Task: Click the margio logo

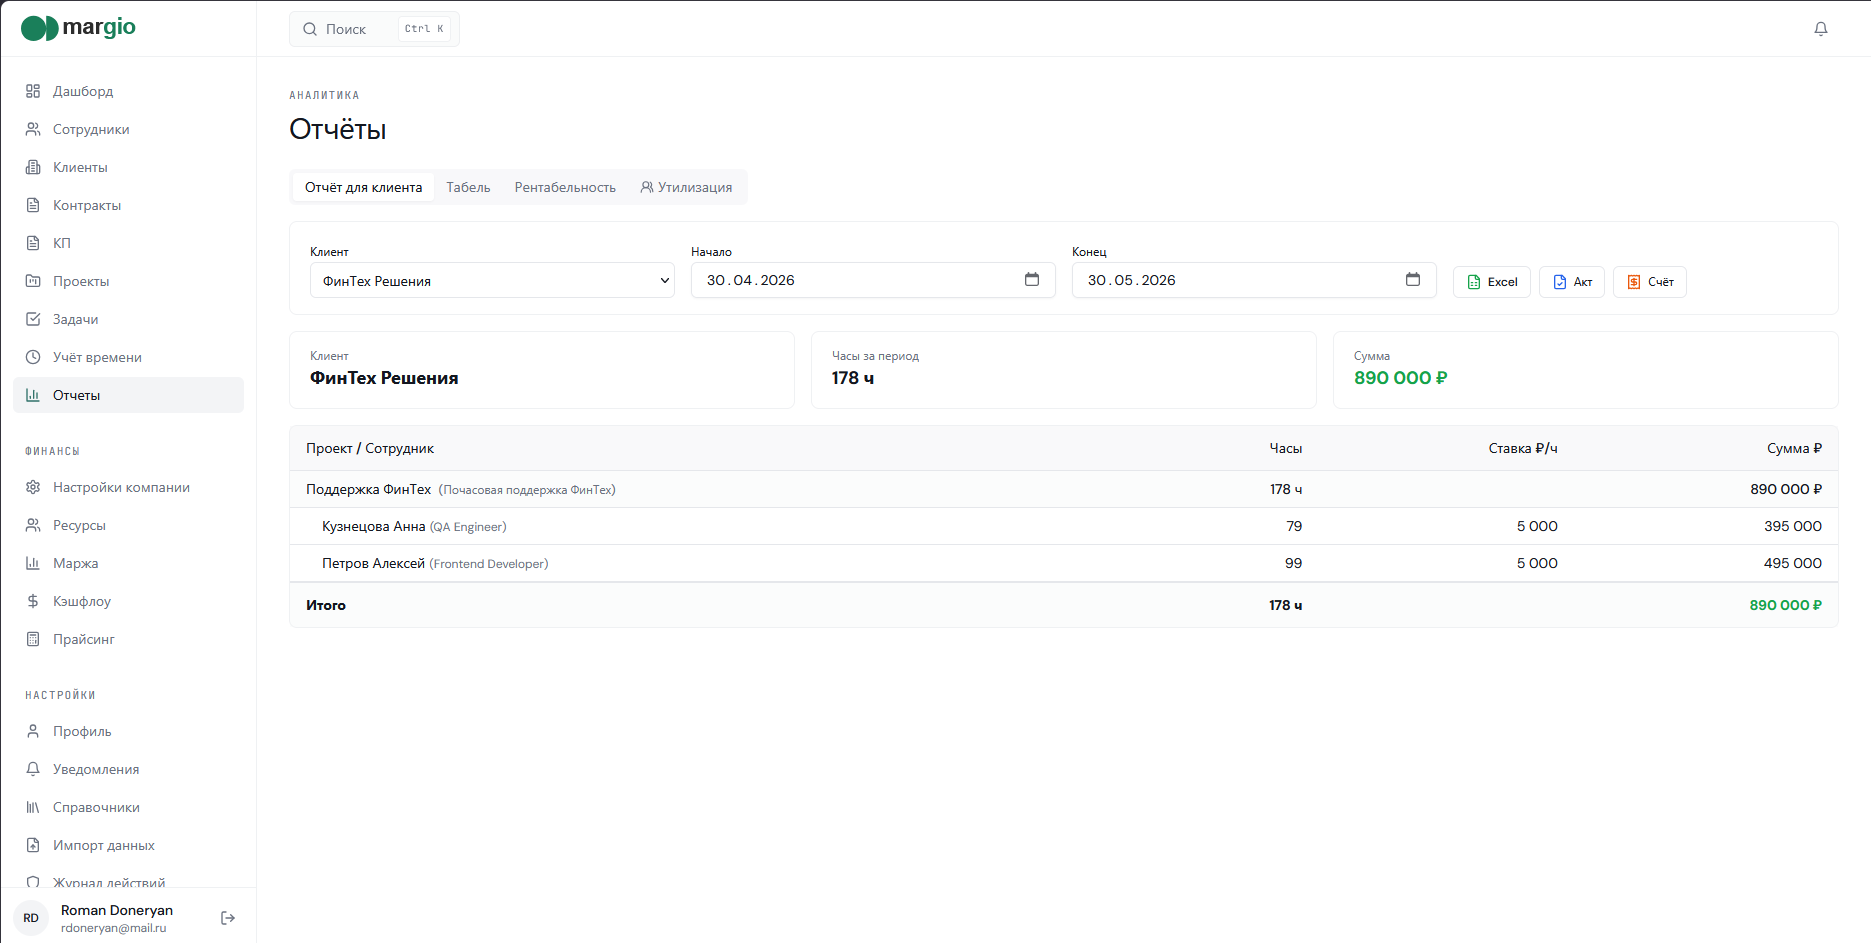Action: [78, 28]
